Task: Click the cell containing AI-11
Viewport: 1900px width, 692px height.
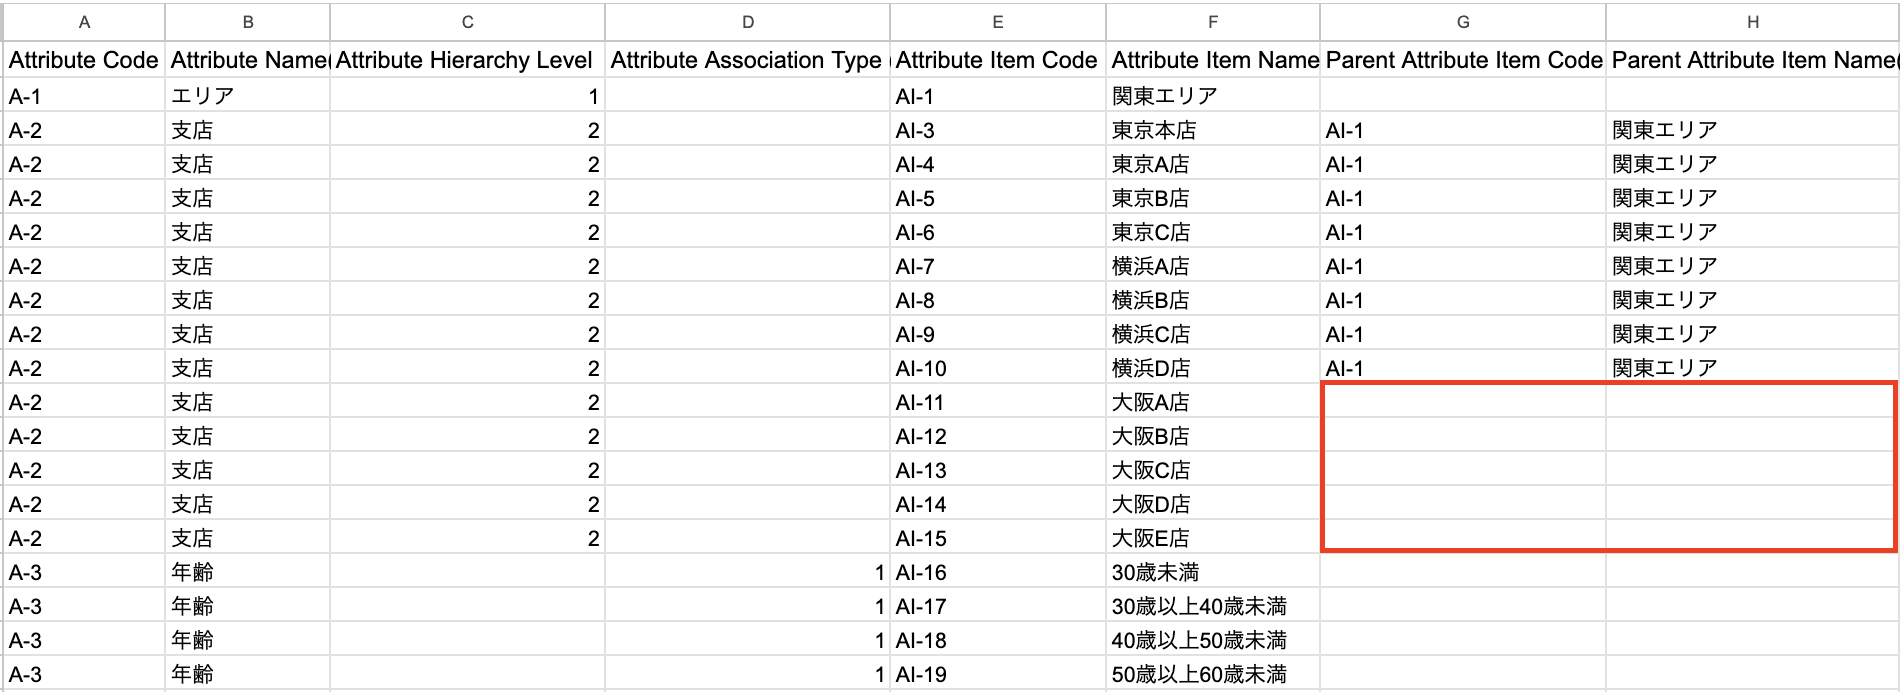Action: (996, 401)
